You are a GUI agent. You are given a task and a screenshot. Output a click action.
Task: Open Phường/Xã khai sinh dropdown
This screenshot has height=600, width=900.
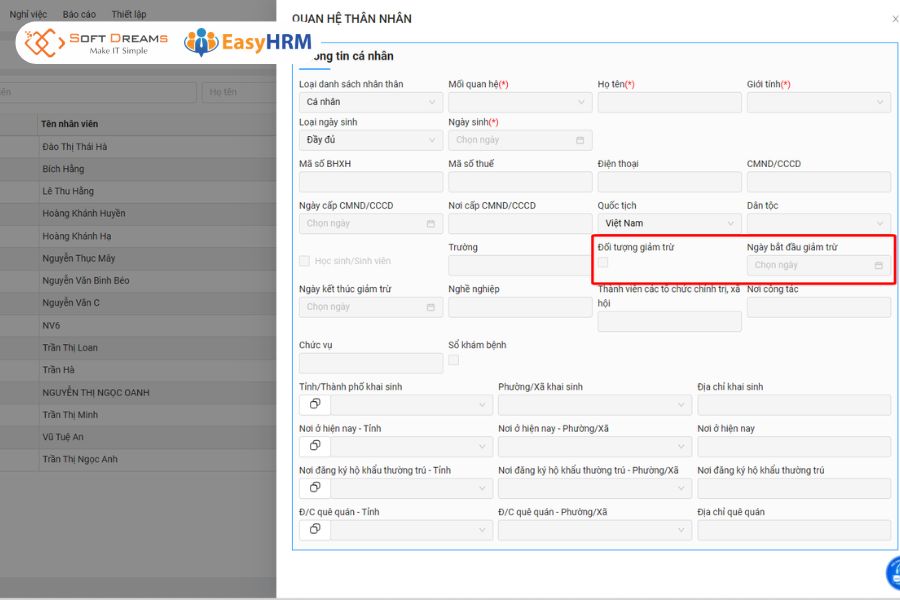point(595,405)
